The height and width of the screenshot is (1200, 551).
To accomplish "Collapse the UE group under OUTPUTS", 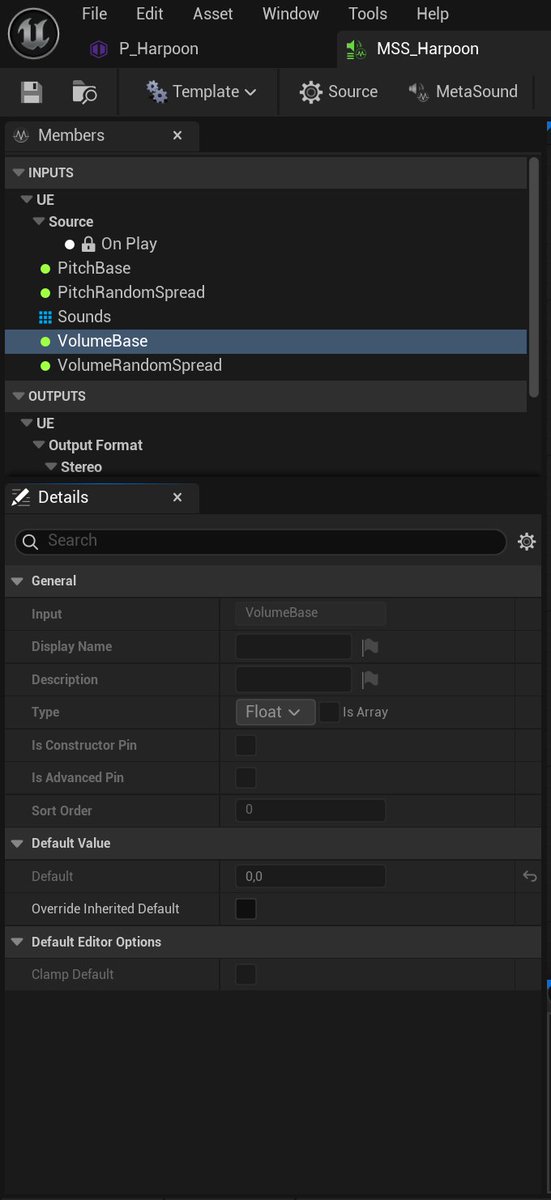I will 27,423.
